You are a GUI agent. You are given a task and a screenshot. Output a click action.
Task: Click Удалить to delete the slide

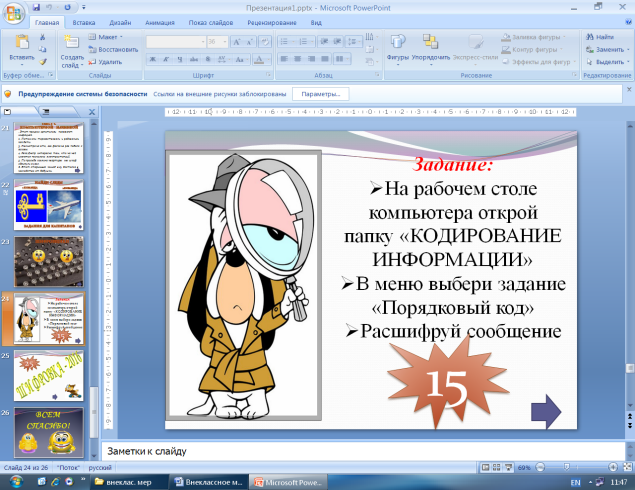coord(105,62)
